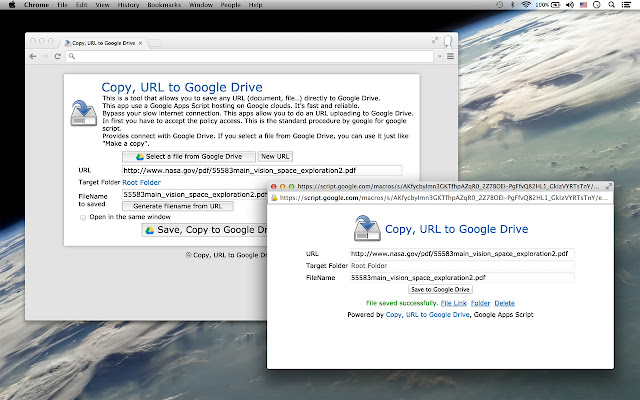This screenshot has height=400, width=640.
Task: Open the People menu
Action: [231, 5]
